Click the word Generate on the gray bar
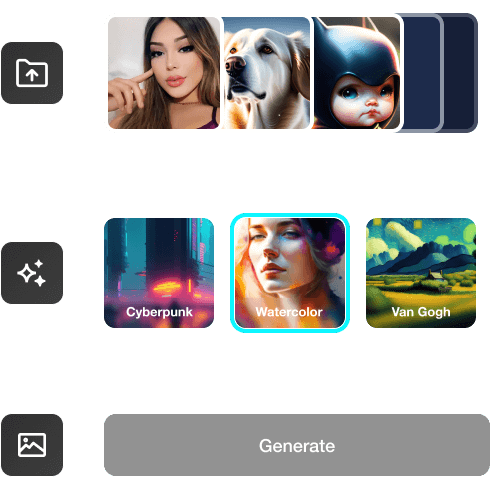490x490 pixels. (x=297, y=446)
